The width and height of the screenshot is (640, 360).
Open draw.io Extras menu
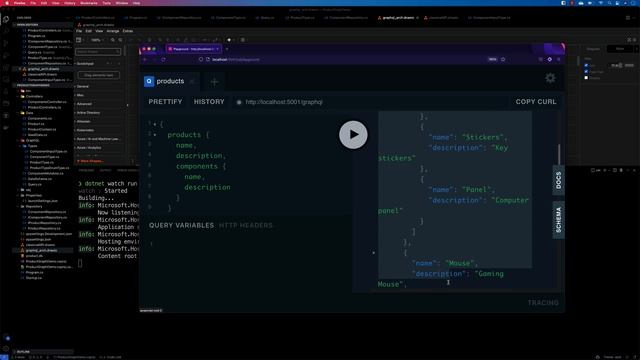[x=128, y=31]
